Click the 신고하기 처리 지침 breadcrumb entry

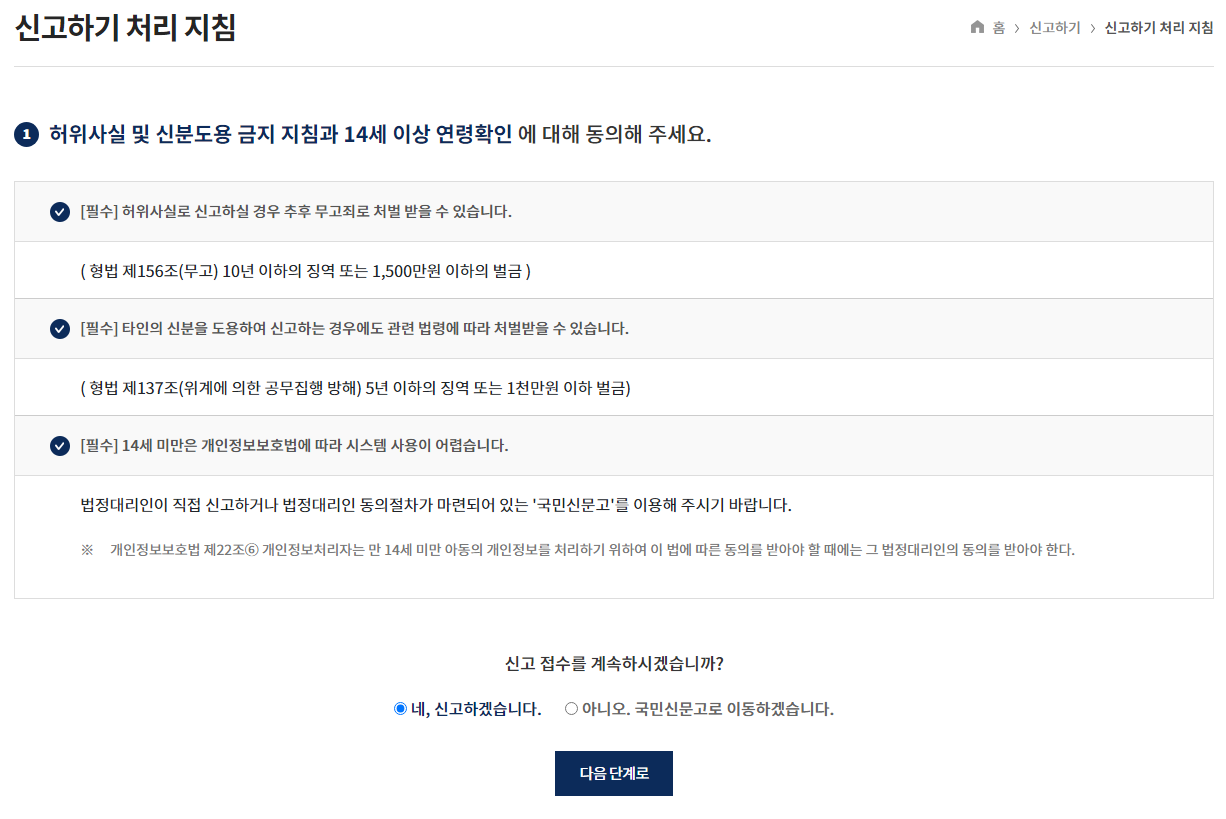[1156, 28]
